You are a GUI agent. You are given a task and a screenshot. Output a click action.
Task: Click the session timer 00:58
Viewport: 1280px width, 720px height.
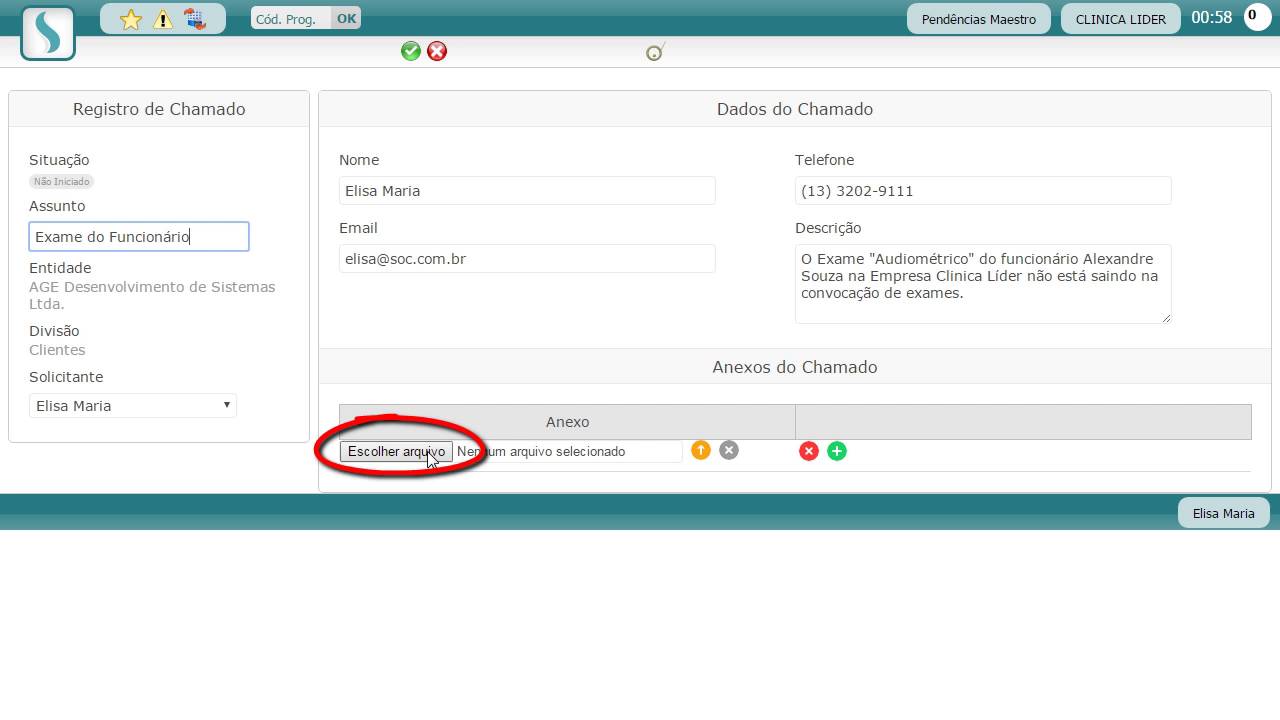1212,18
